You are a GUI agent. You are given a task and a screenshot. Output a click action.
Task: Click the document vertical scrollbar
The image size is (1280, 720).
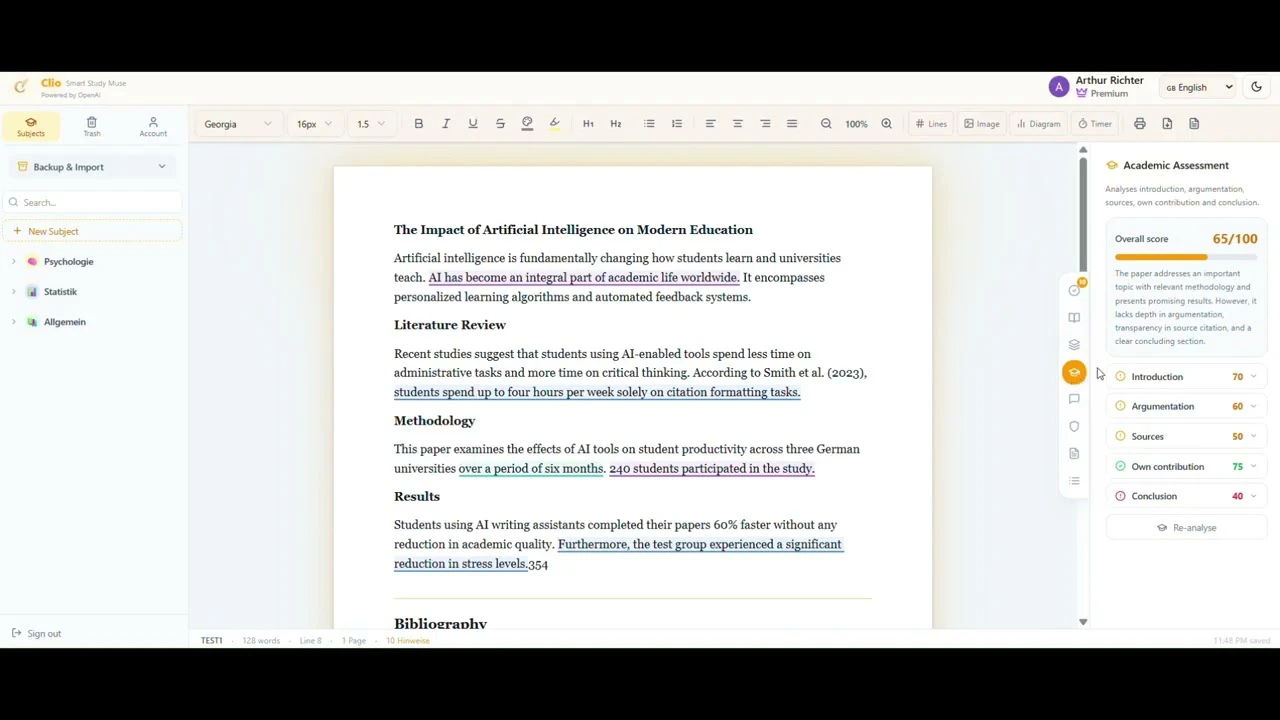(1083, 214)
